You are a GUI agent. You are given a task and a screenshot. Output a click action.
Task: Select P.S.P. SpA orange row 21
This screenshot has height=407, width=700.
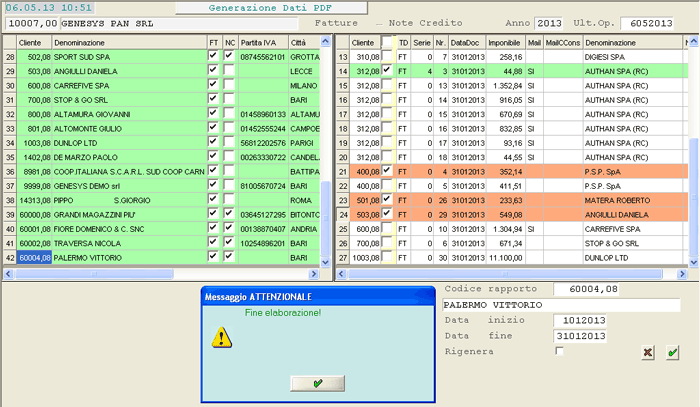(x=512, y=172)
